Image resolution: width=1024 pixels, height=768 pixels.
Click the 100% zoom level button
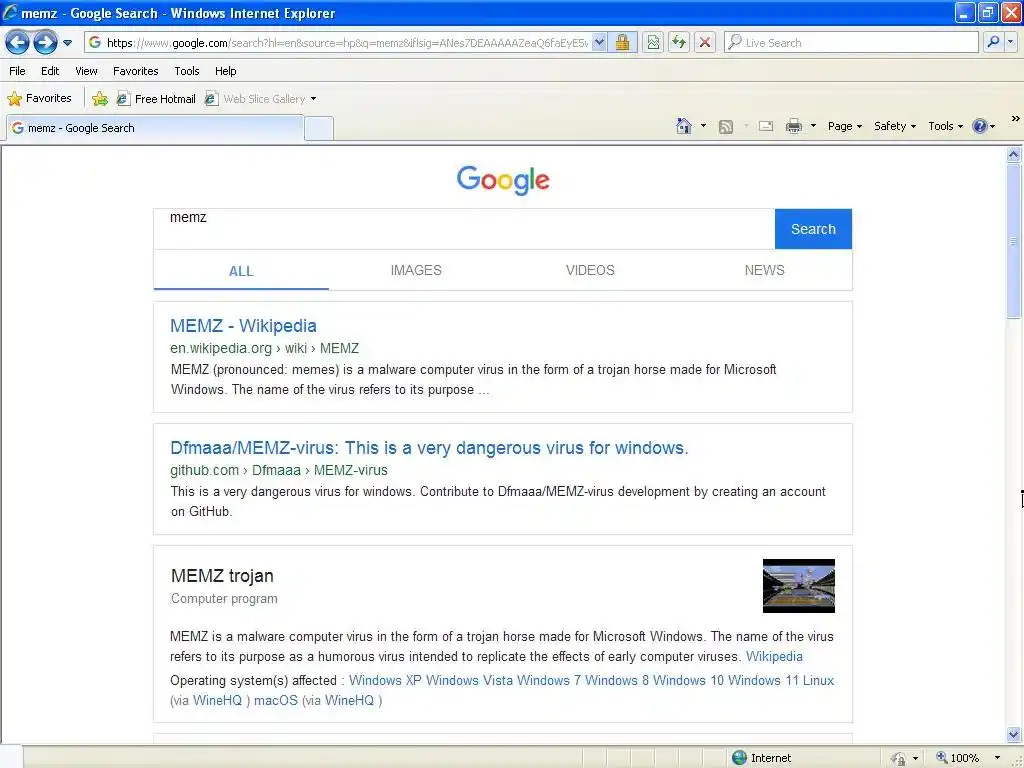point(957,758)
